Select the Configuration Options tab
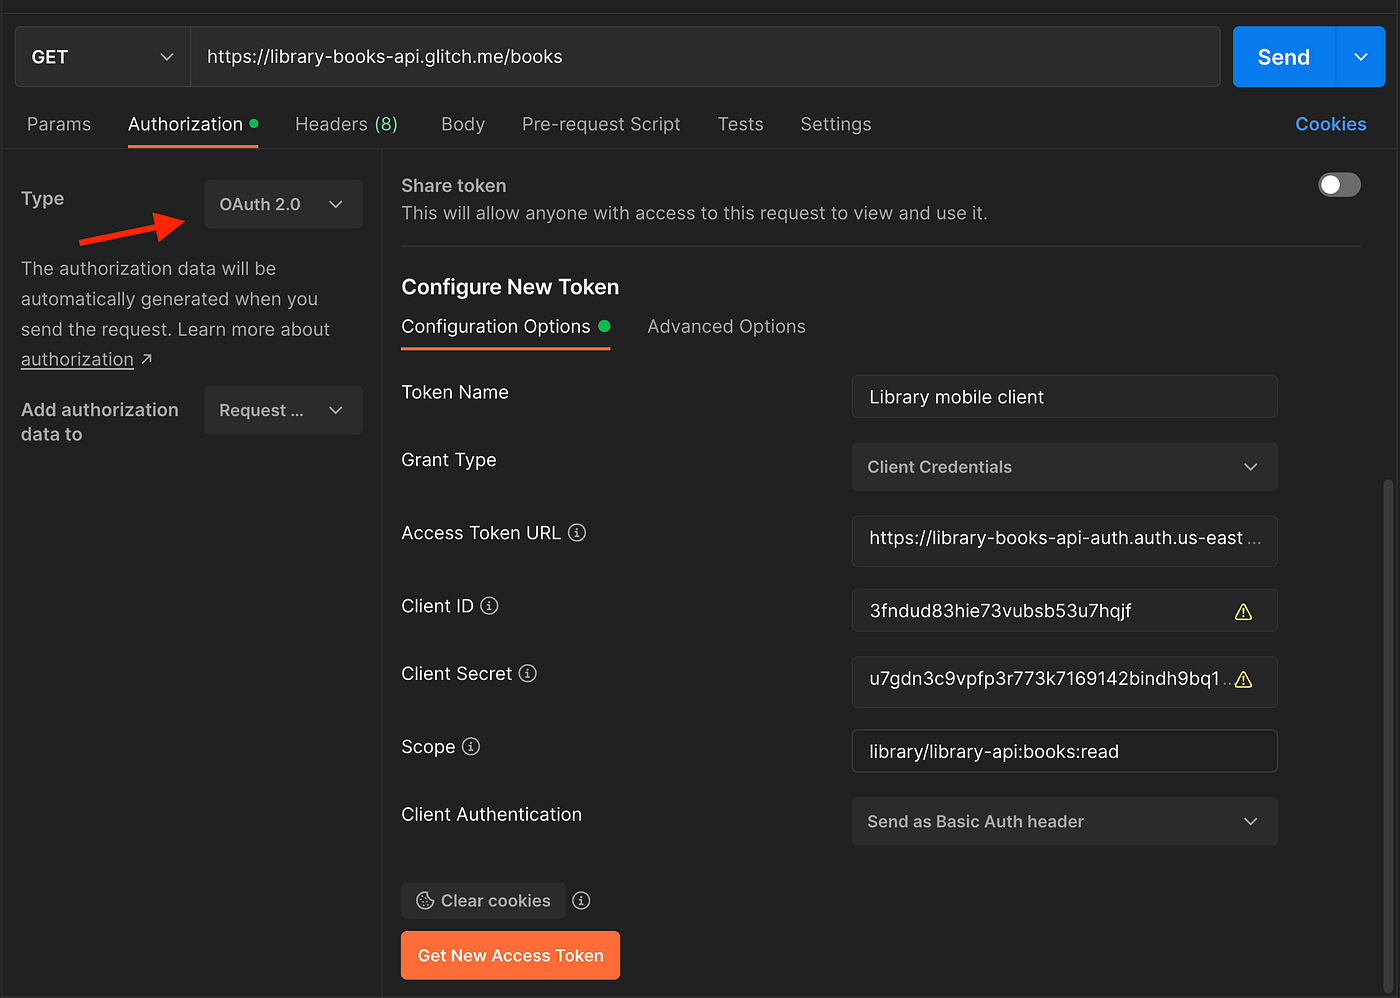Screen dimensions: 1400x998 pyautogui.click(x=505, y=327)
